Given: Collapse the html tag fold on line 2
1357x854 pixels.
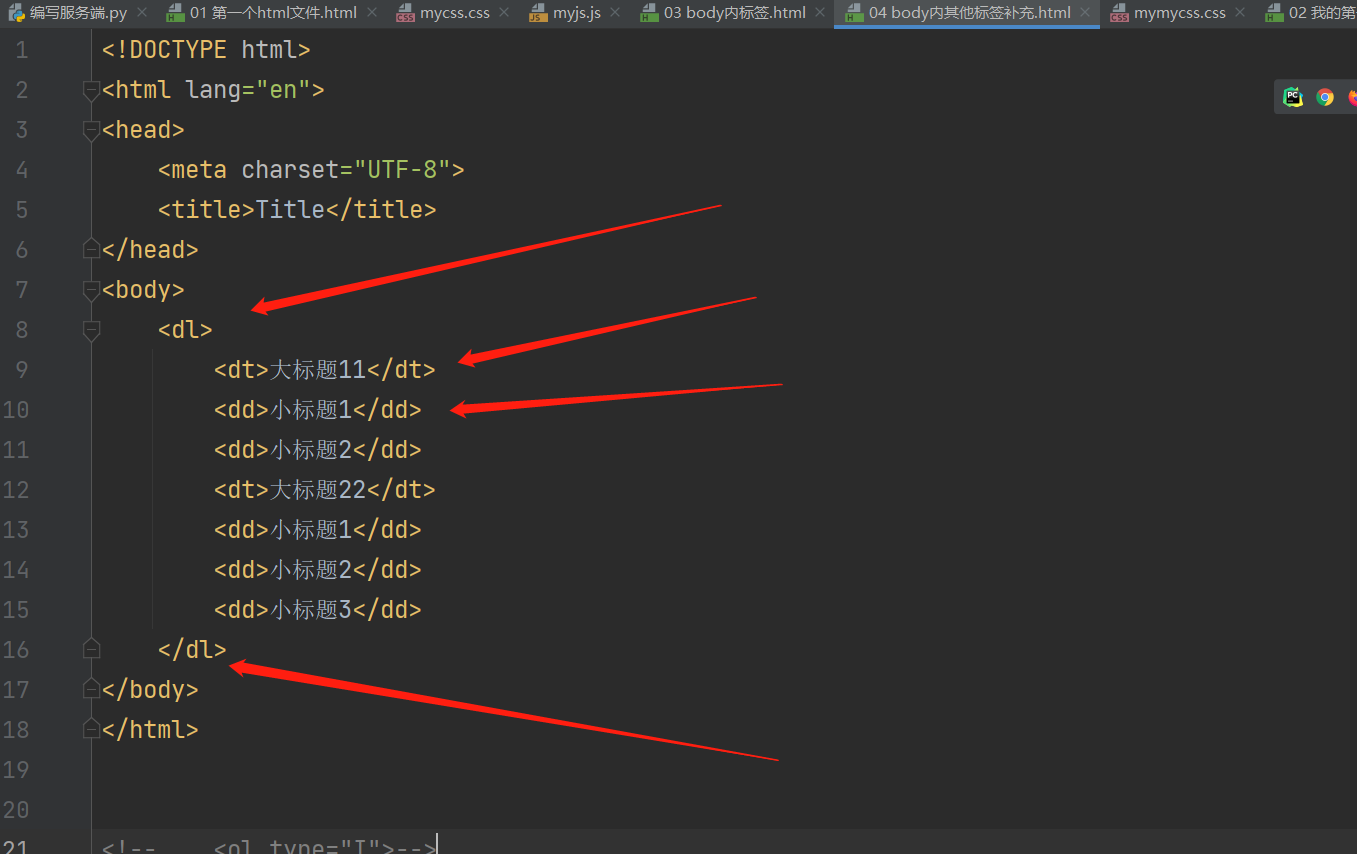Looking at the screenshot, I should click(x=91, y=90).
